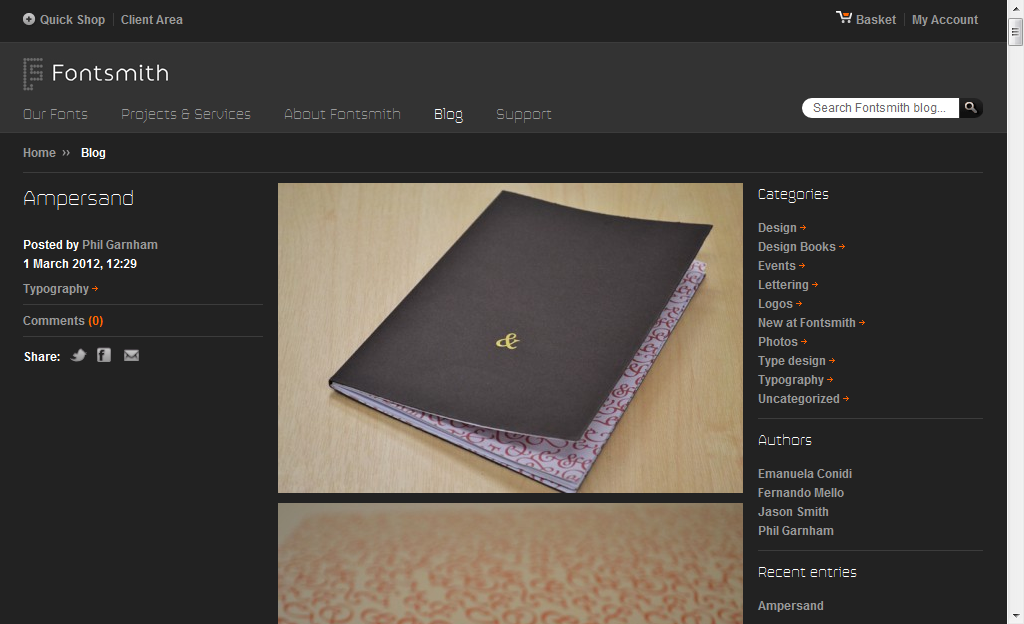Open Ampersand in Recent entries
The width and height of the screenshot is (1024, 624).
(790, 606)
